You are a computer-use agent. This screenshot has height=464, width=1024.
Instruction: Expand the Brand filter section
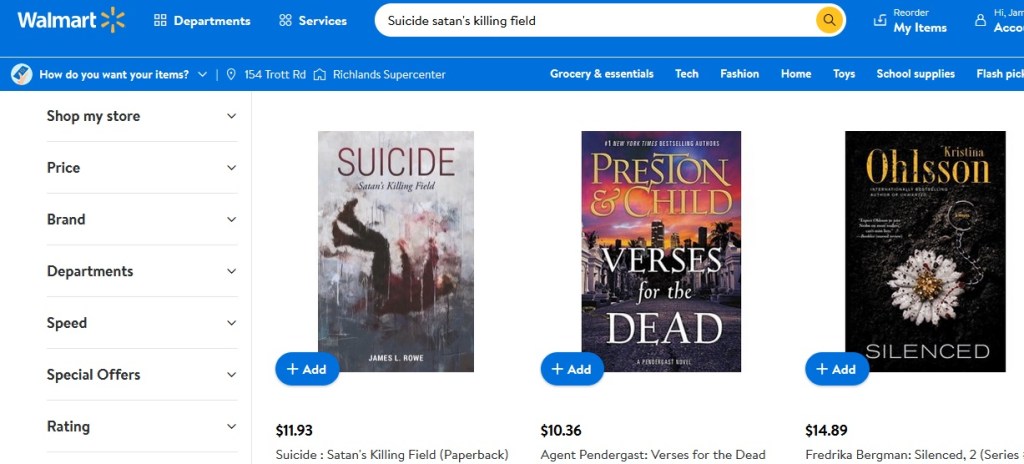pyautogui.click(x=141, y=220)
